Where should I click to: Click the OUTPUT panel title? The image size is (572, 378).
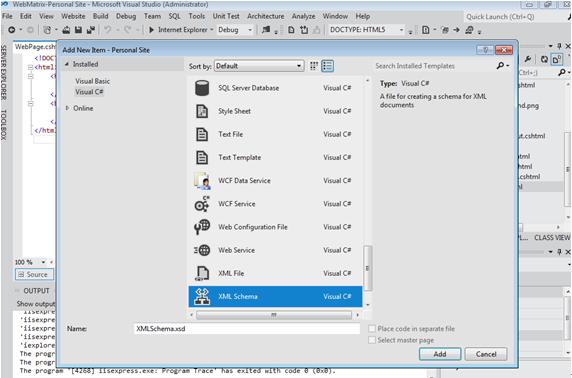click(x=36, y=291)
